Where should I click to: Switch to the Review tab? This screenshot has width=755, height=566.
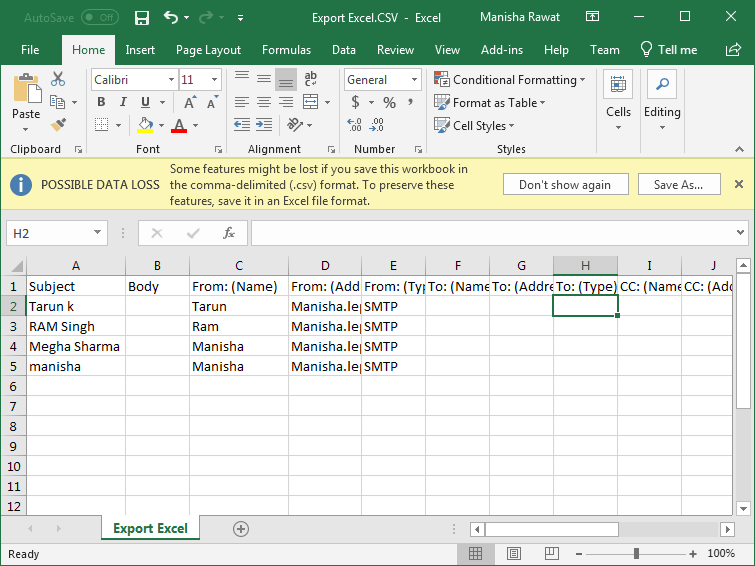tap(395, 50)
